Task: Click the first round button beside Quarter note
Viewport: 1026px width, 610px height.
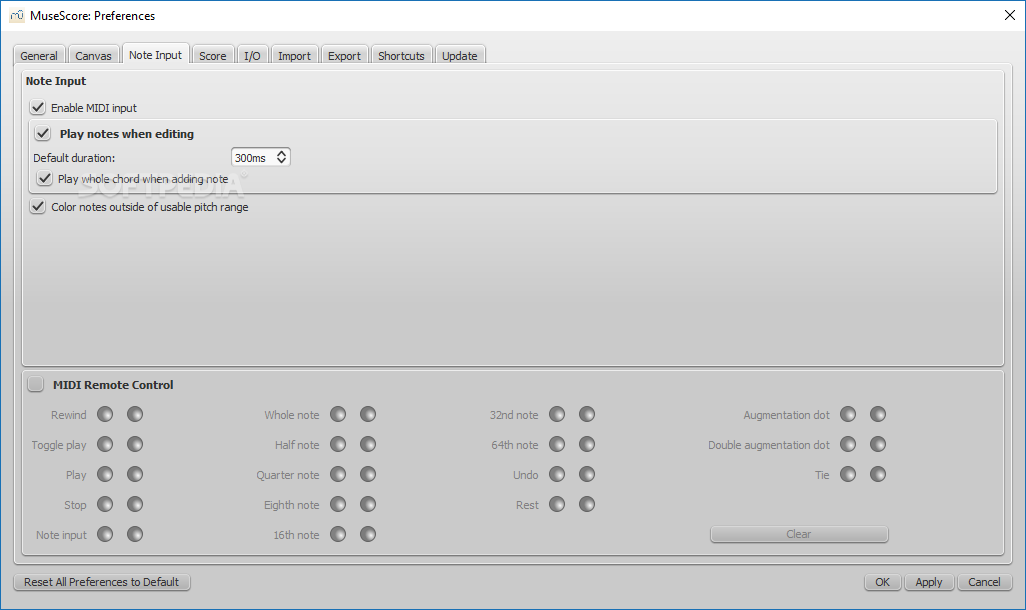Action: pos(338,475)
